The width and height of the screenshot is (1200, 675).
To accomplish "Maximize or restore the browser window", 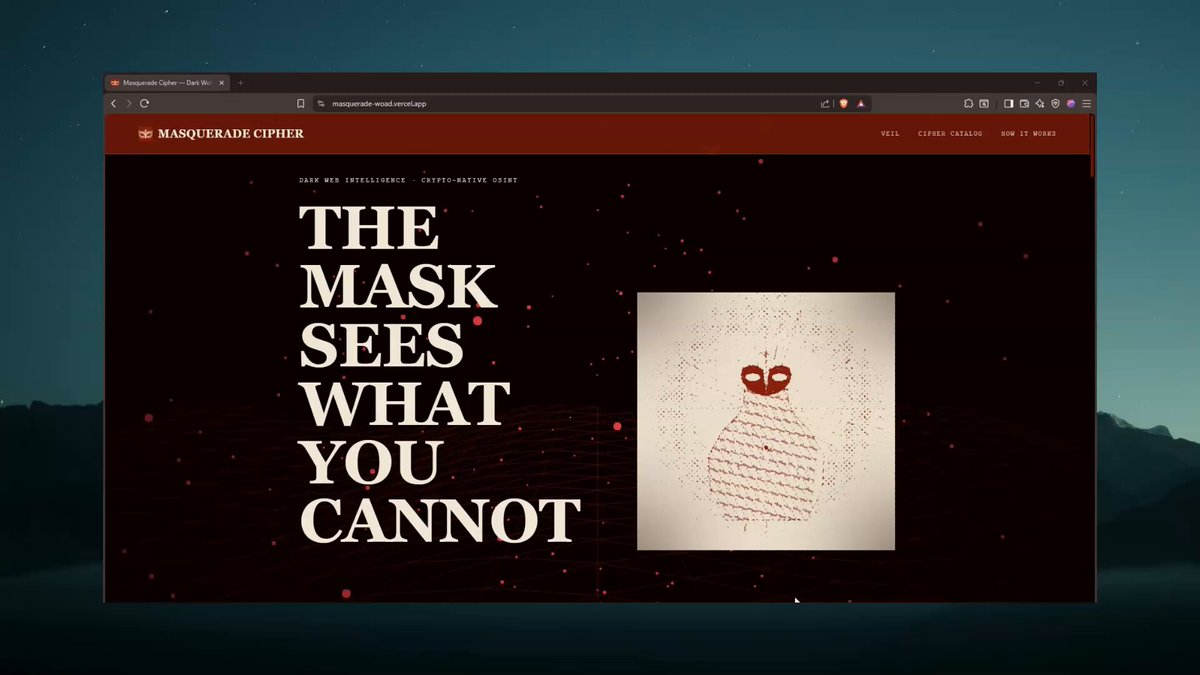I will (x=1061, y=83).
